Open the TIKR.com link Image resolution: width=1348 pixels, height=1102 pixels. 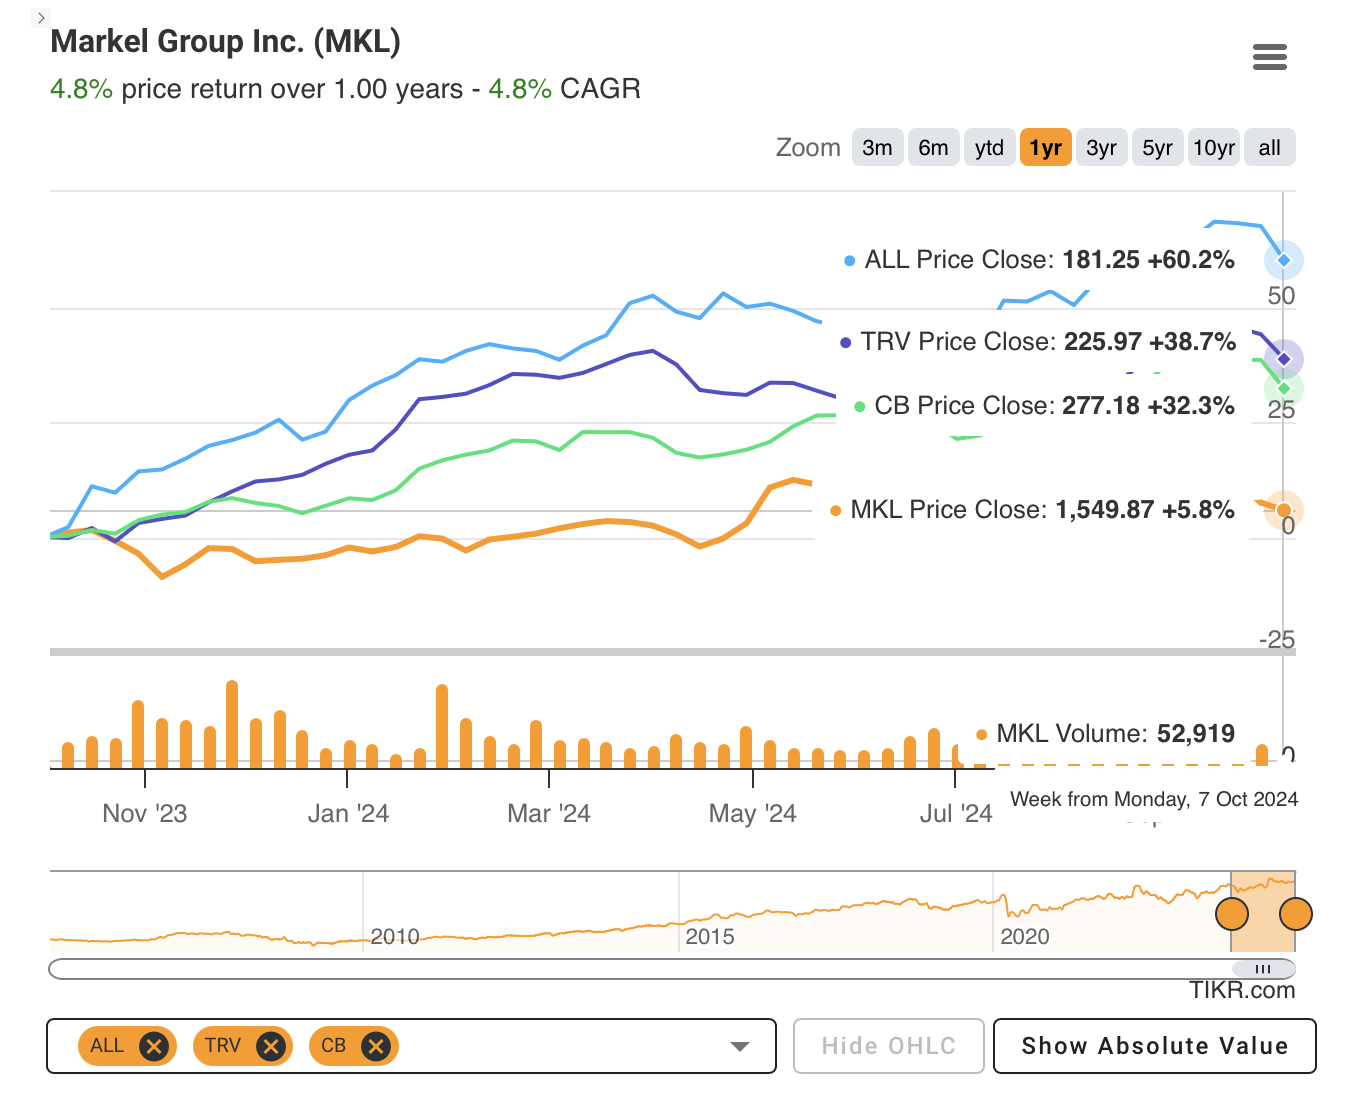pyautogui.click(x=1241, y=990)
